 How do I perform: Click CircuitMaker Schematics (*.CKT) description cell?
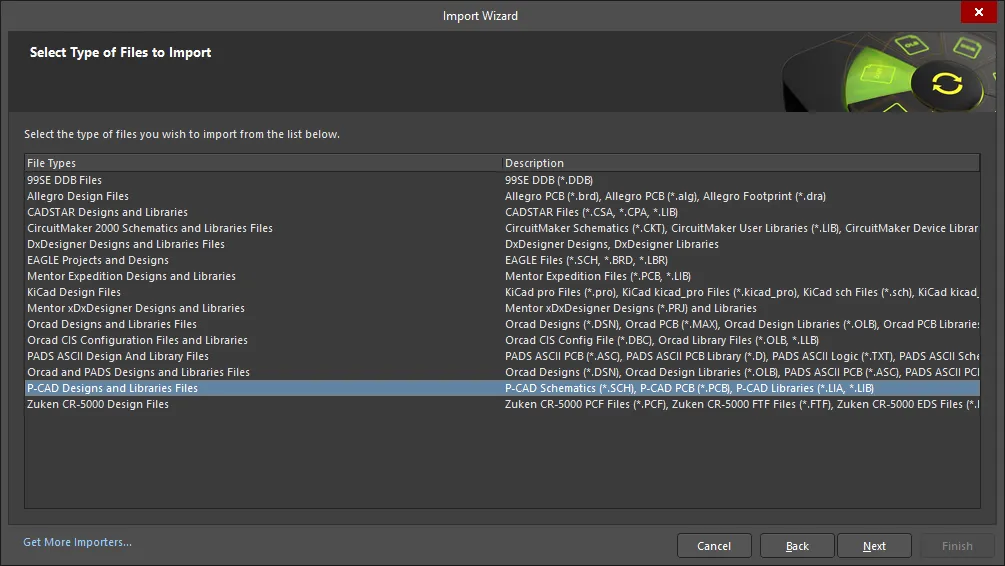click(x=742, y=228)
